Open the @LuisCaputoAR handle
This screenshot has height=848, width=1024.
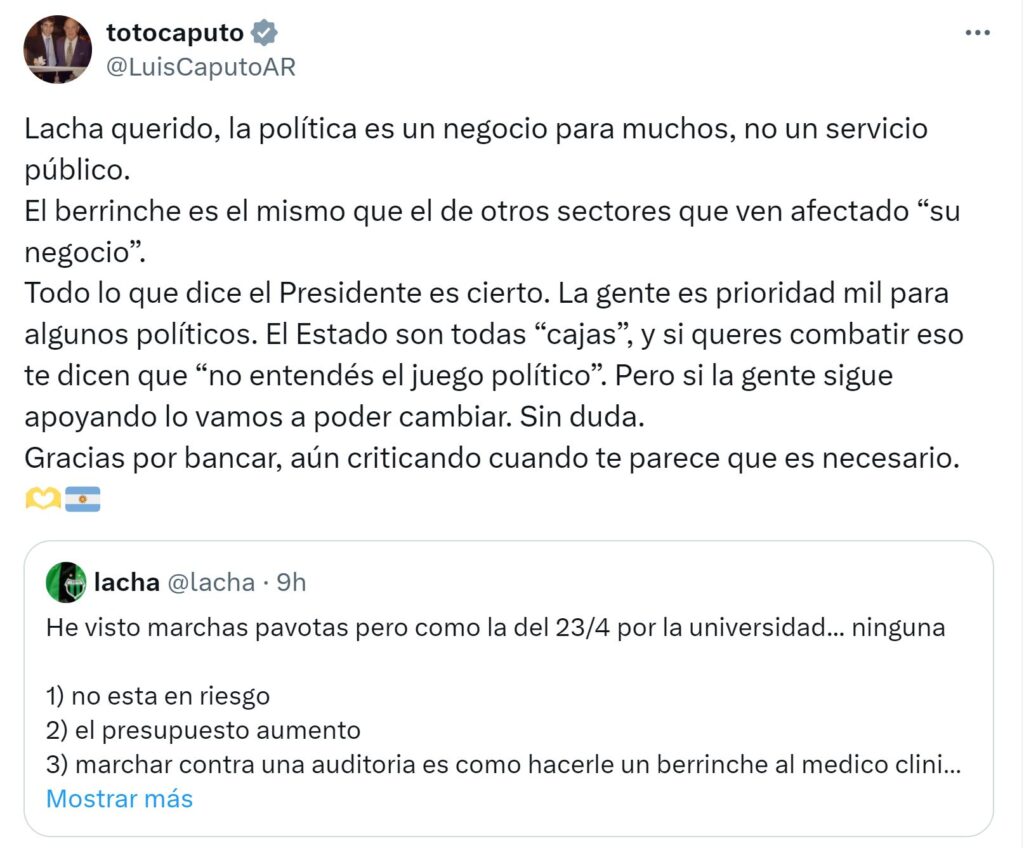click(201, 67)
